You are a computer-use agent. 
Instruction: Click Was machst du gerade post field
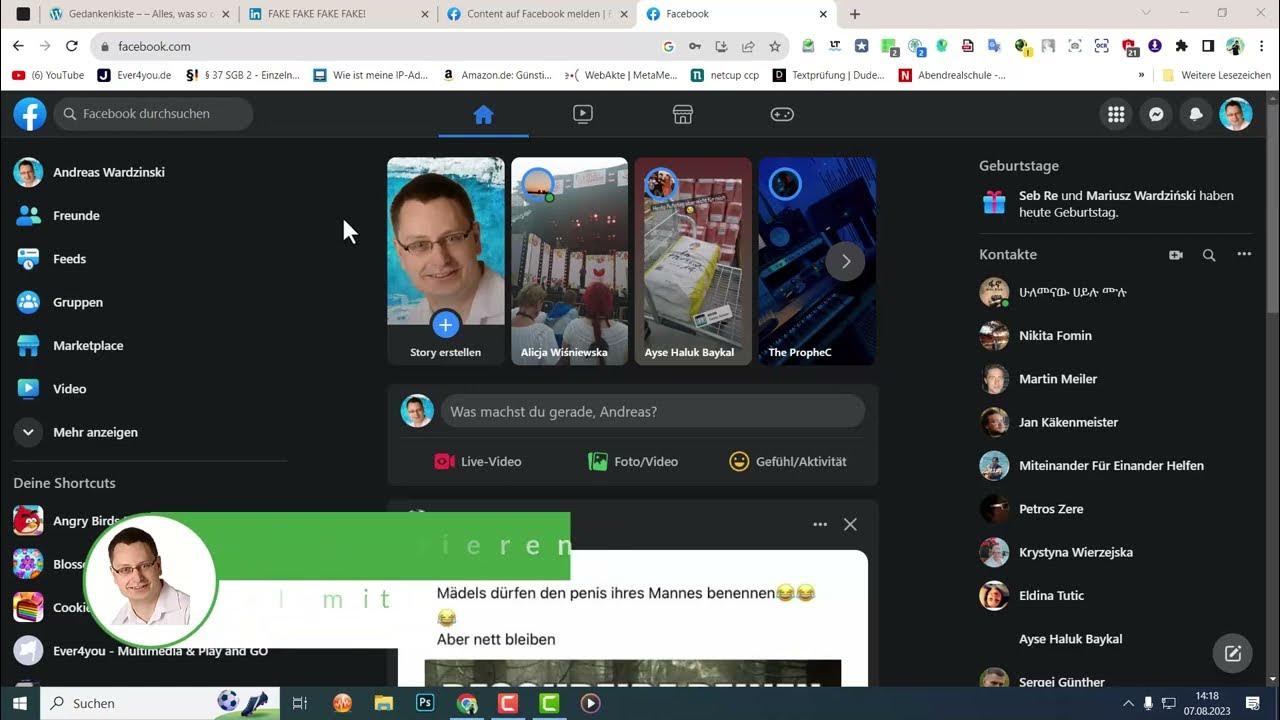tap(653, 411)
